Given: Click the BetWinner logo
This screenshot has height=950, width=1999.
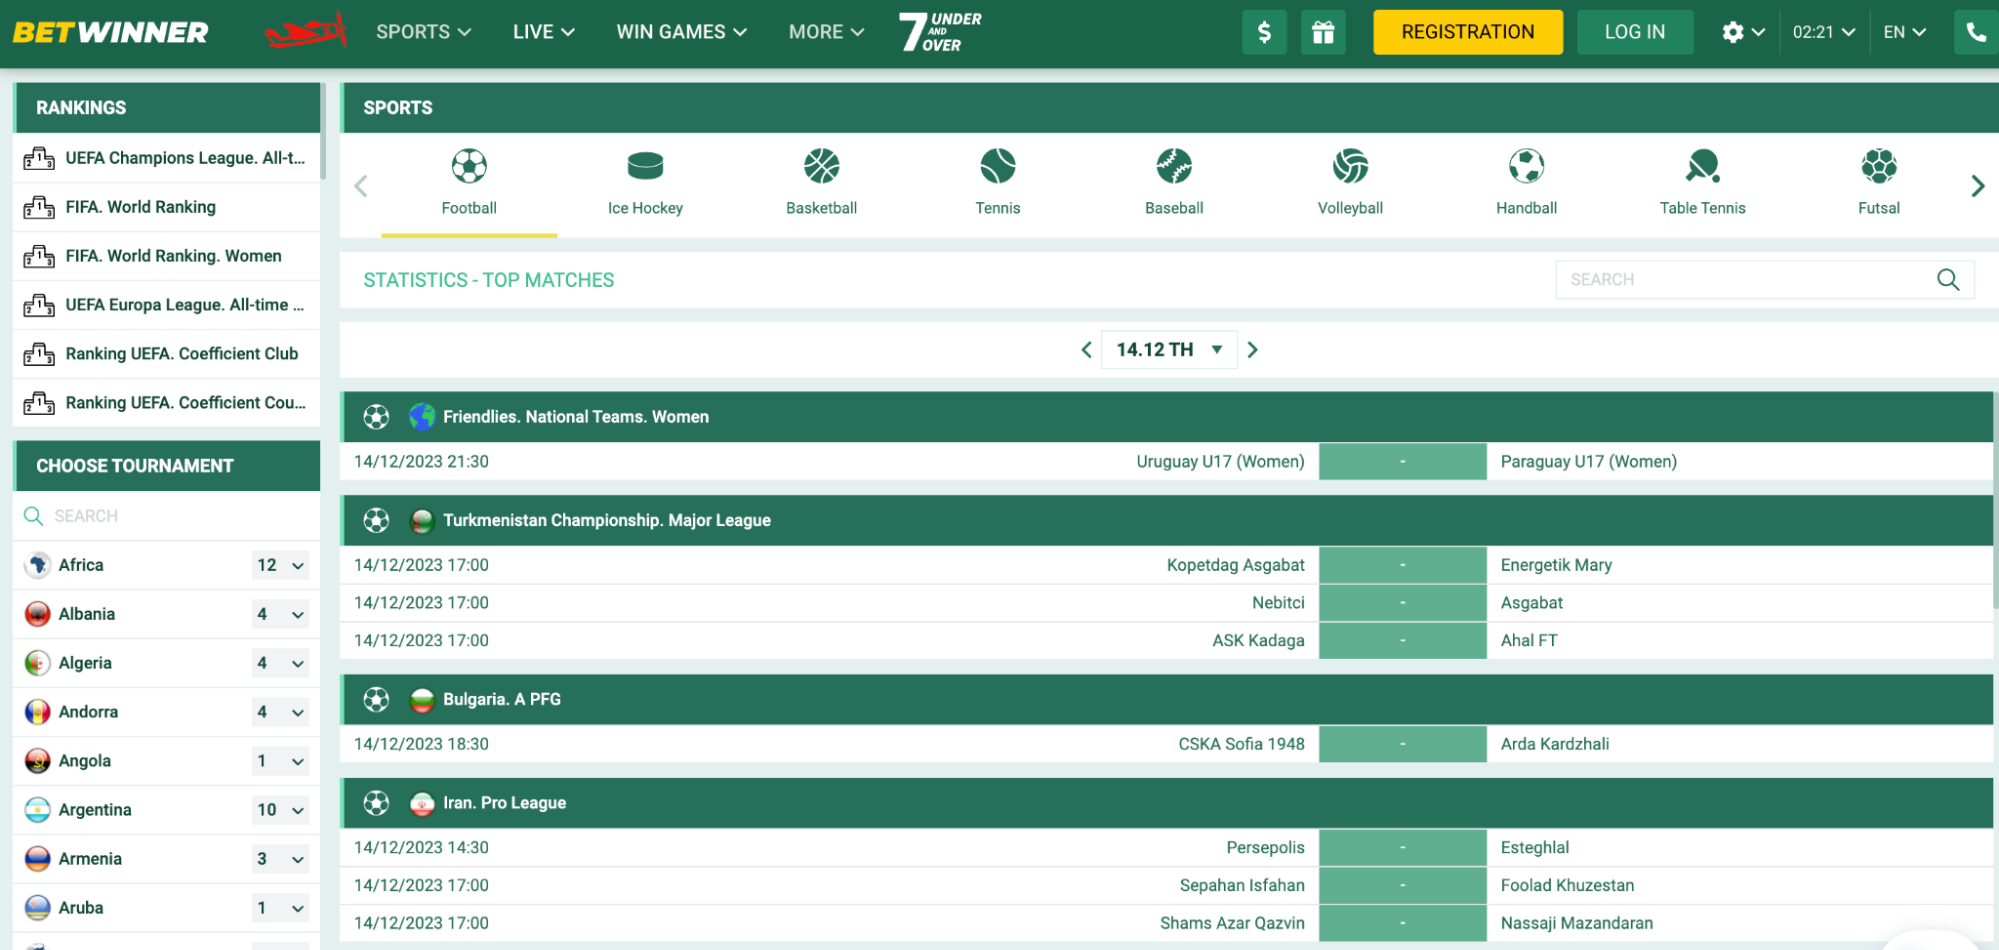Looking at the screenshot, I should coord(110,32).
